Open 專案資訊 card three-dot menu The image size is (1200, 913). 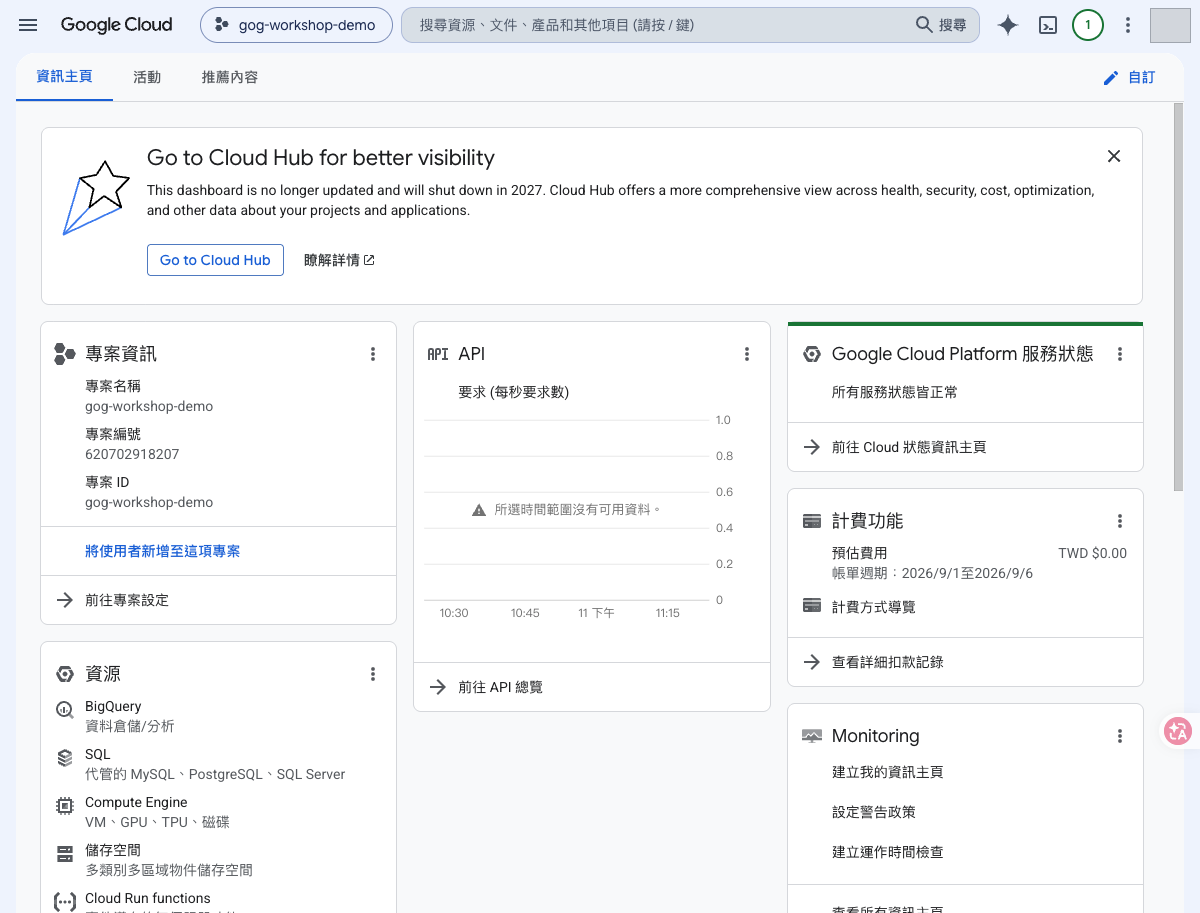[x=373, y=354]
